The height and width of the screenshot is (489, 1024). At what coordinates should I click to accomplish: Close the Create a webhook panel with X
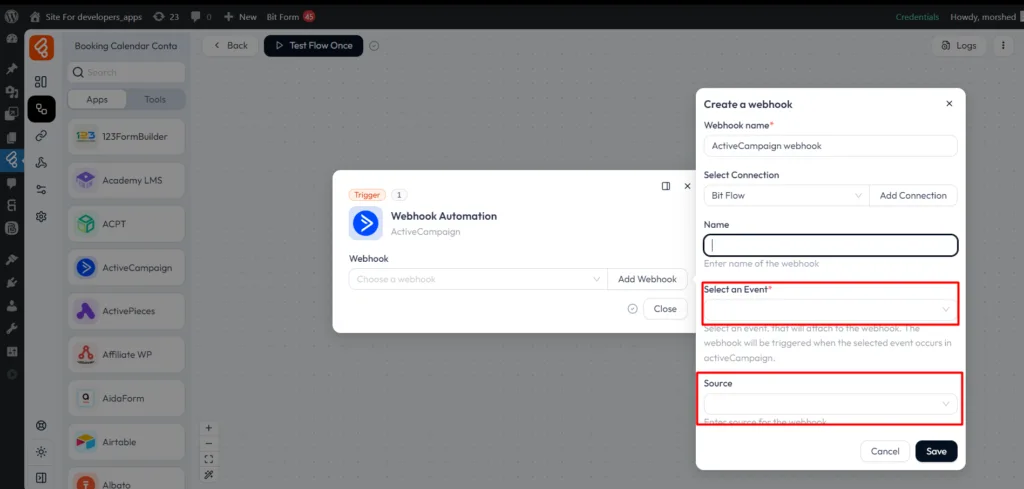(x=949, y=104)
